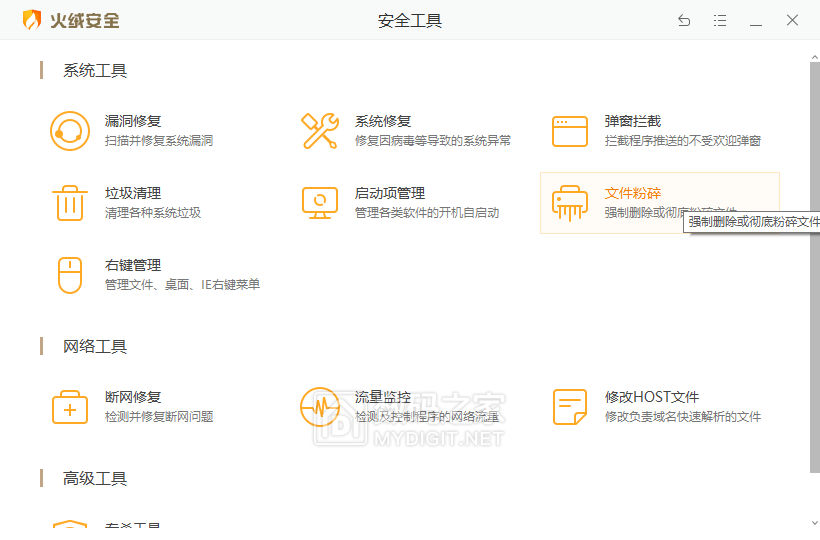Select the 启动项管理 label text

coord(390,193)
